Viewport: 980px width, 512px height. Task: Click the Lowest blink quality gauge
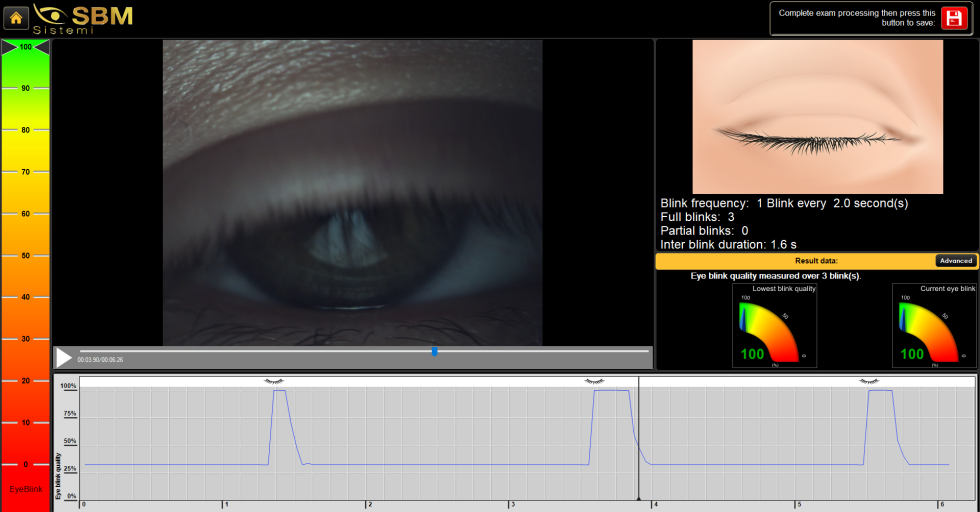tap(774, 326)
